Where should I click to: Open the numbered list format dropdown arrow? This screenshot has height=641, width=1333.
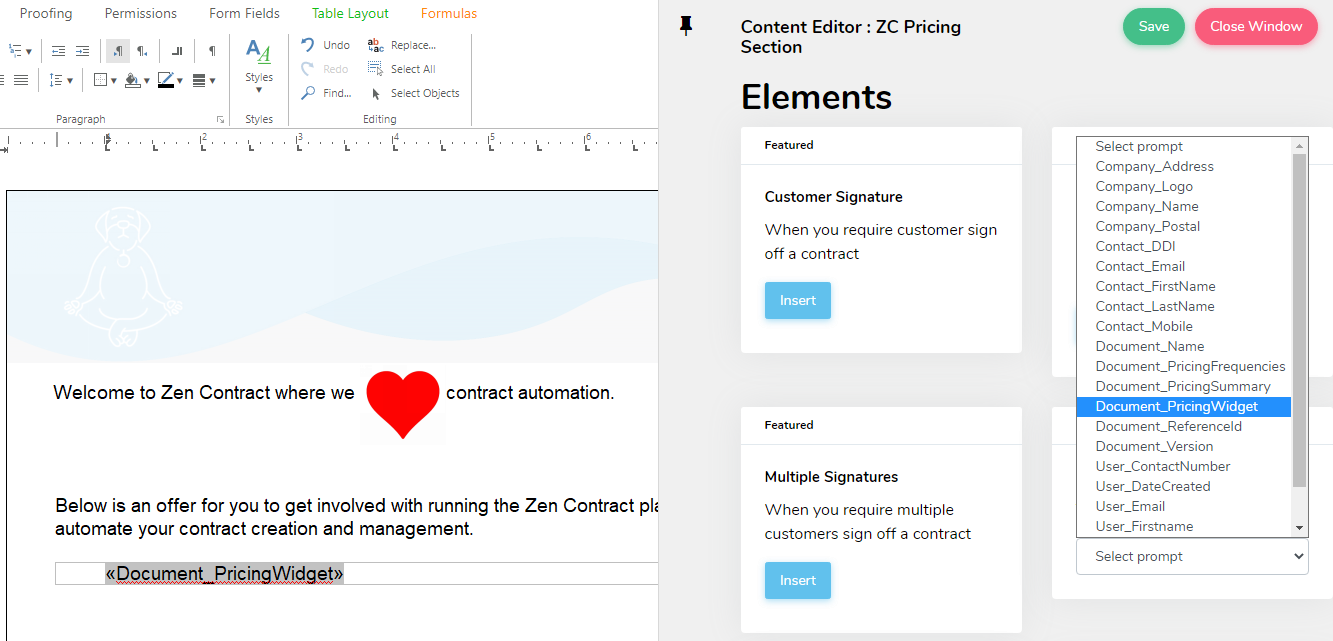coord(29,52)
